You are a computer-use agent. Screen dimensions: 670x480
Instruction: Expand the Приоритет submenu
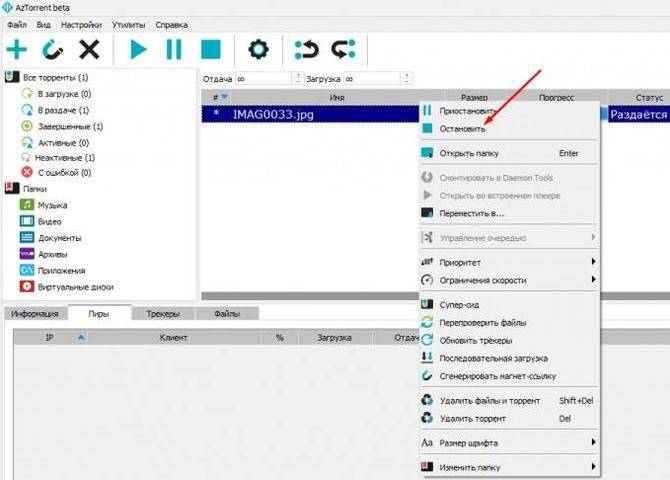point(509,262)
